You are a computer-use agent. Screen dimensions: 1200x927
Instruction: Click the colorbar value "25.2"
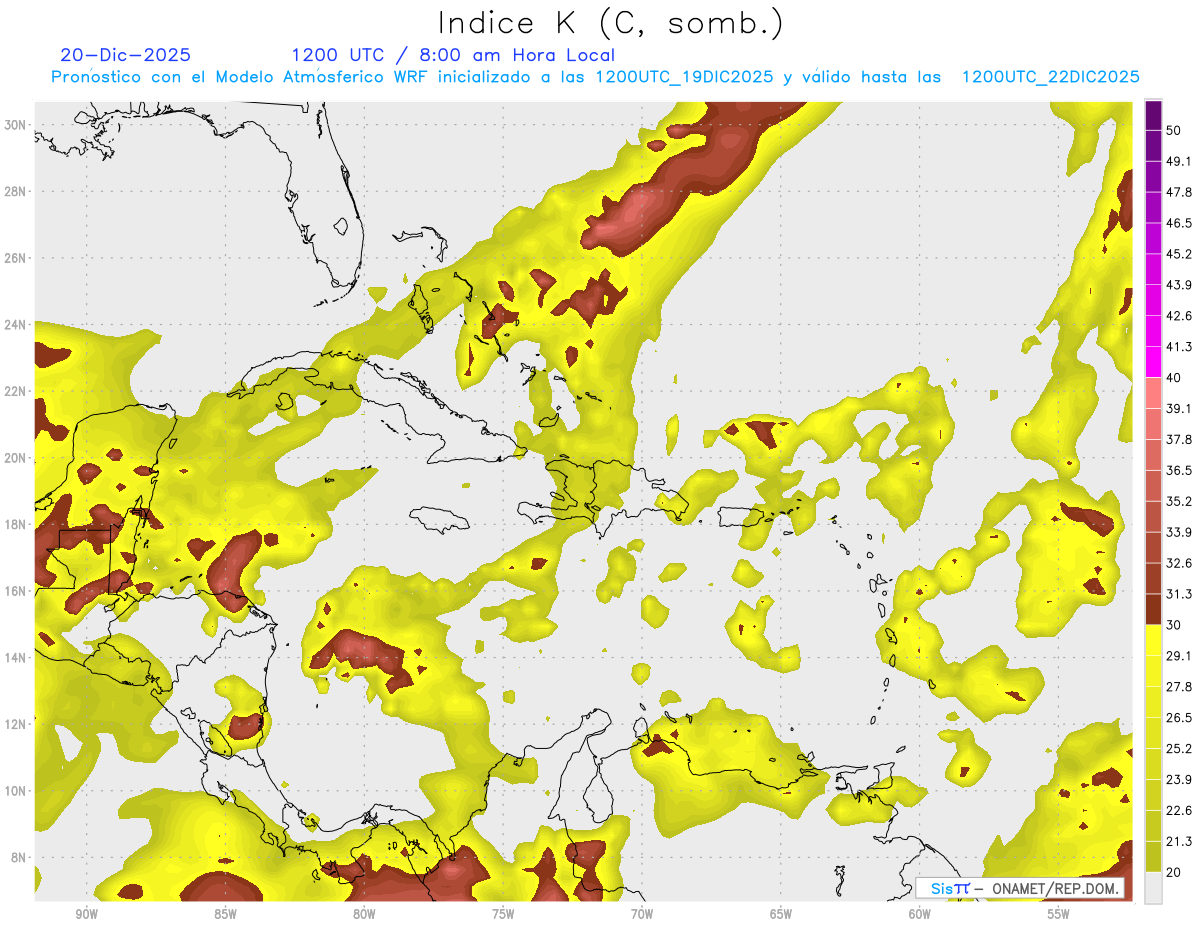coord(1180,749)
